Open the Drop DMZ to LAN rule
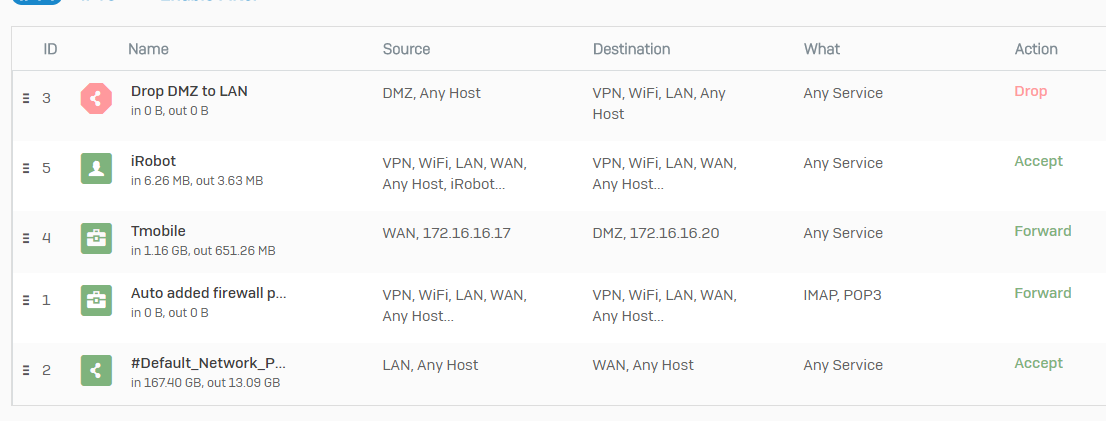Viewport: 1106px width, 421px height. (189, 91)
